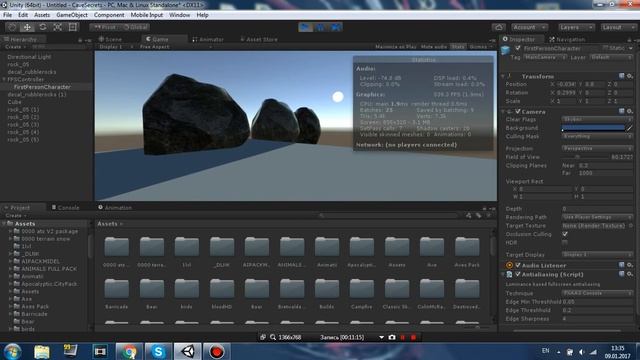Image resolution: width=640 pixels, height=360 pixels.
Task: Click the game object cube icon in Inspector
Action: click(x=506, y=50)
